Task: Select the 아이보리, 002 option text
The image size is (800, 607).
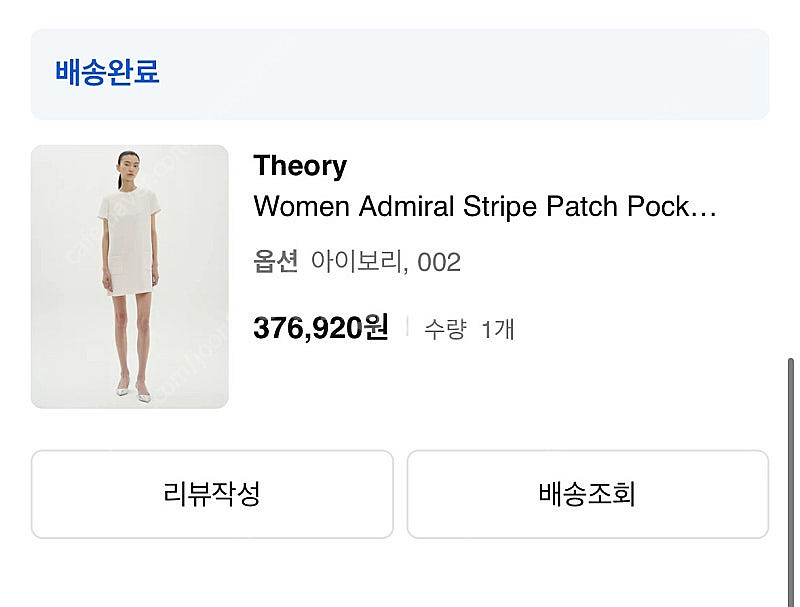Action: (386, 262)
